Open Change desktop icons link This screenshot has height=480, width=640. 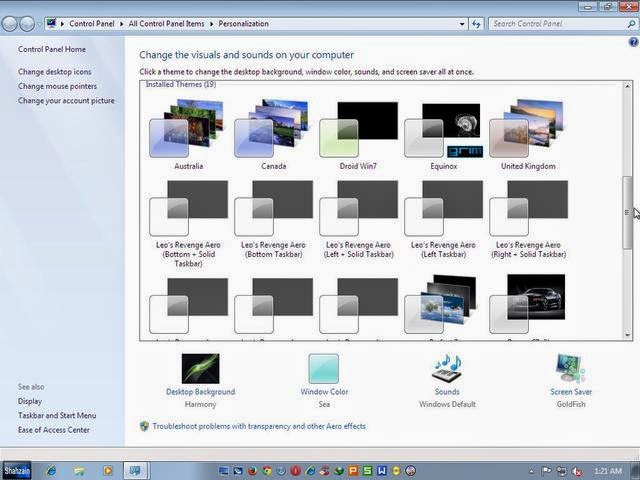[x=55, y=72]
